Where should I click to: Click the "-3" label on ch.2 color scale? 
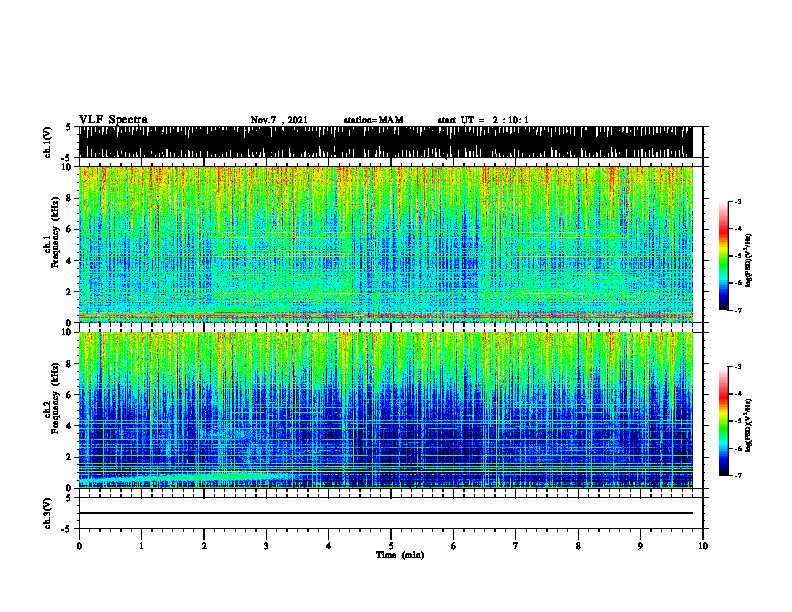point(737,367)
